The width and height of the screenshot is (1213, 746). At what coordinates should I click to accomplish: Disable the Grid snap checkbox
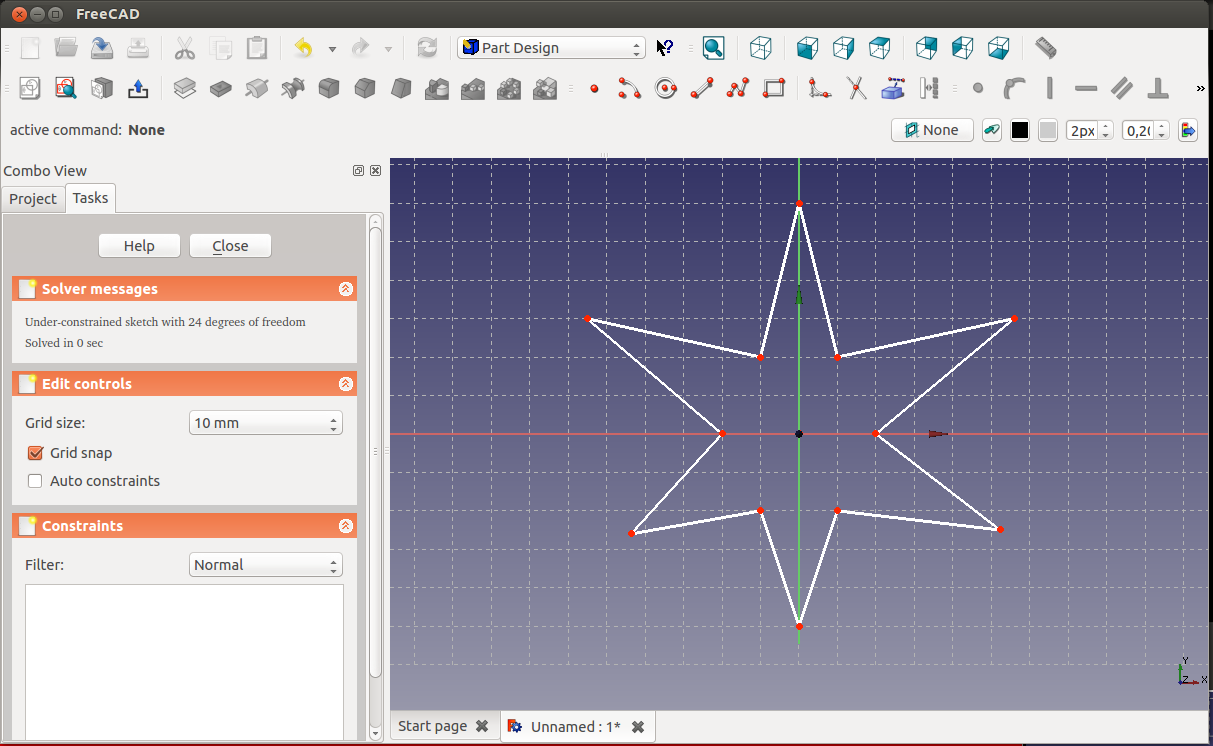pos(36,453)
